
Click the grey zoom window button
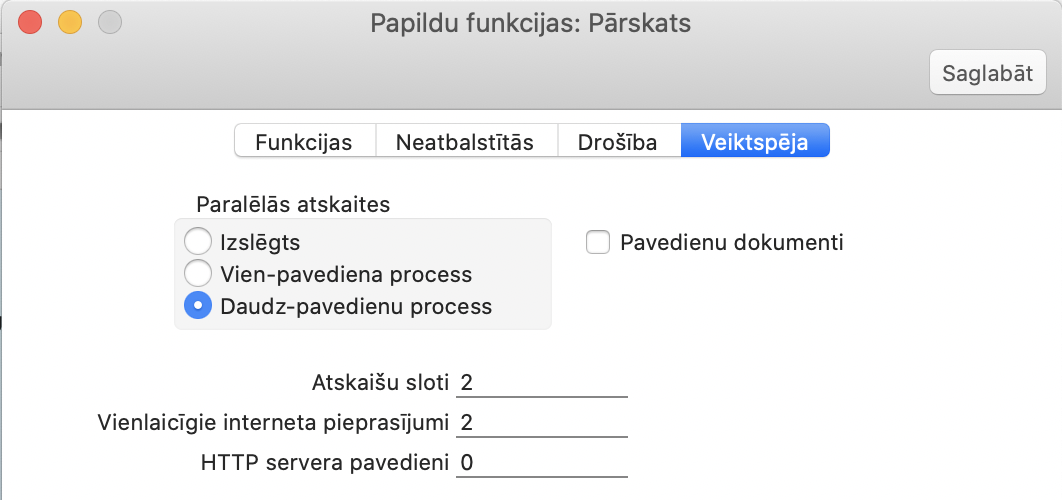click(x=109, y=22)
